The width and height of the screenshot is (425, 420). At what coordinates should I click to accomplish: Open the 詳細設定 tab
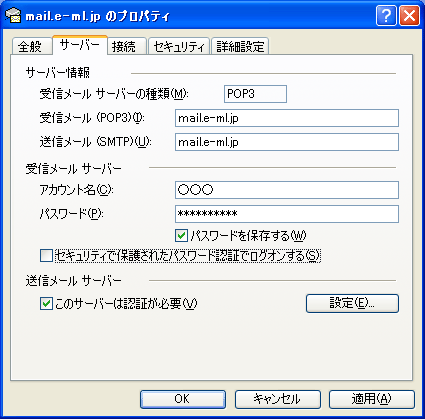pyautogui.click(x=240, y=46)
